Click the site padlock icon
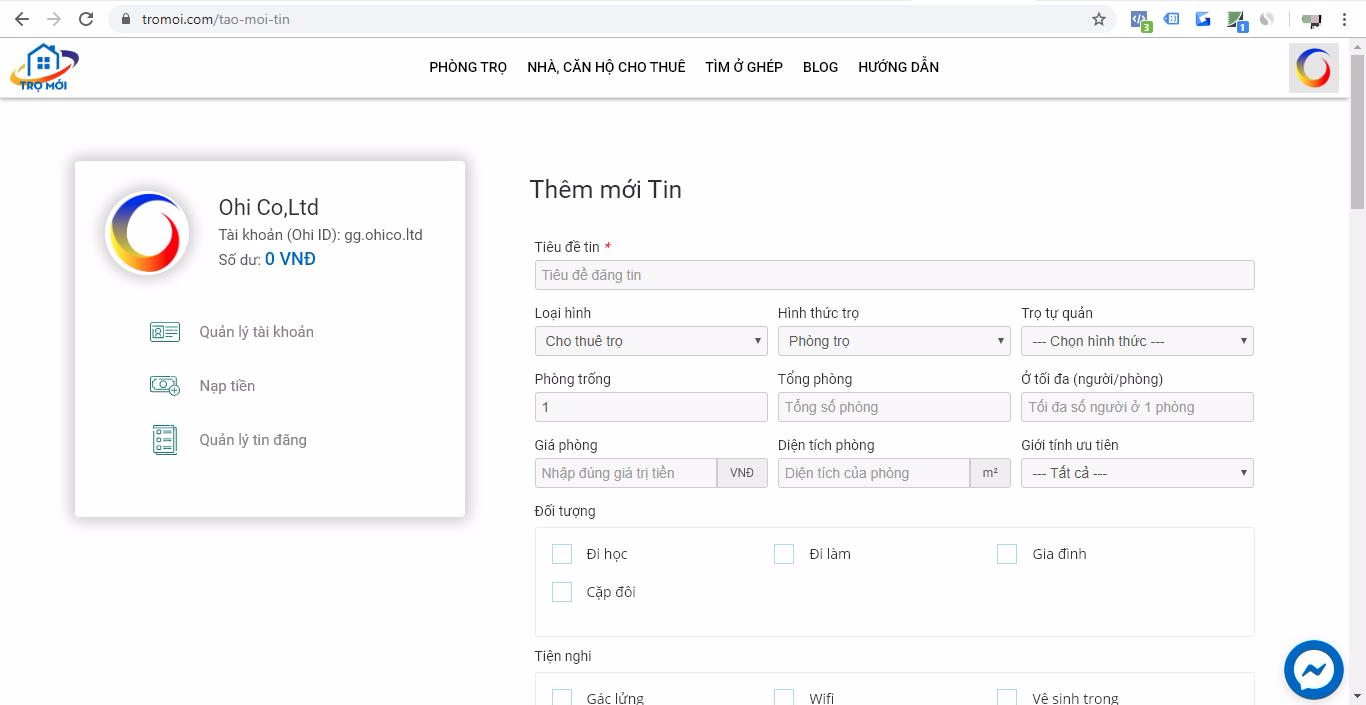 (126, 19)
